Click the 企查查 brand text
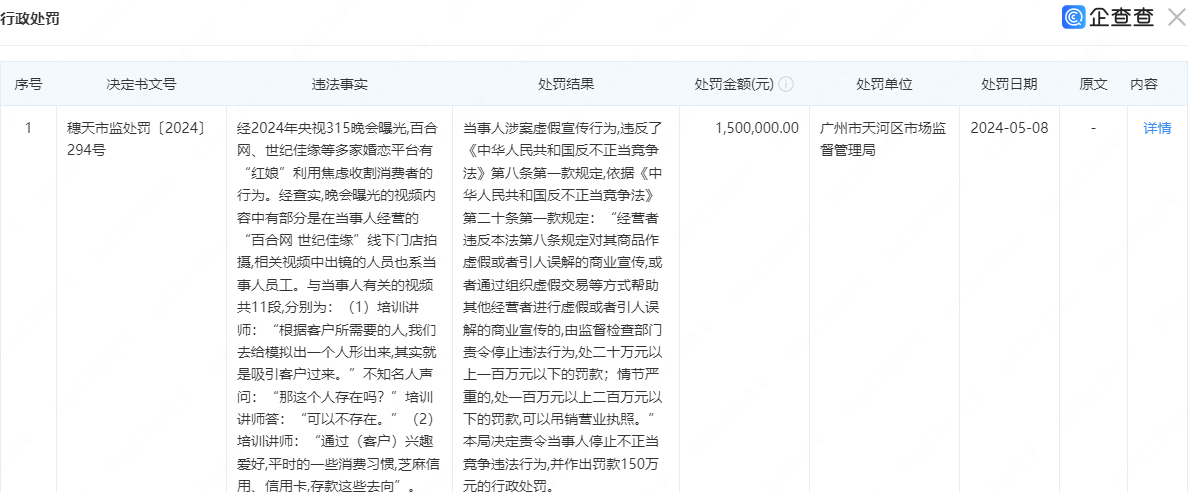This screenshot has width=1190, height=492. tap(1122, 17)
